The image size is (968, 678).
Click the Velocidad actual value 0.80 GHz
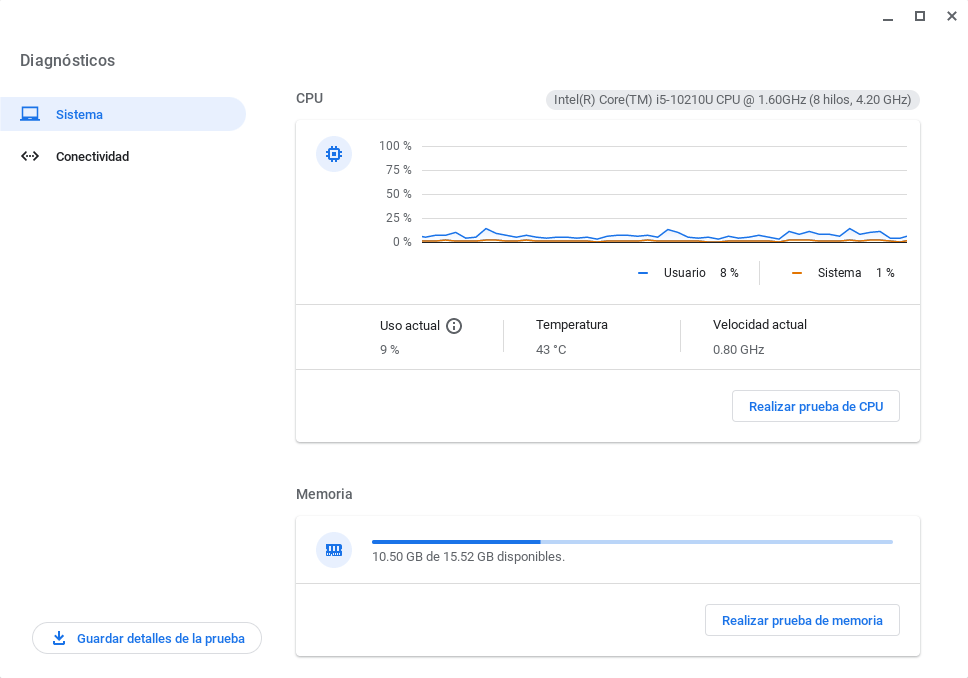click(x=739, y=350)
